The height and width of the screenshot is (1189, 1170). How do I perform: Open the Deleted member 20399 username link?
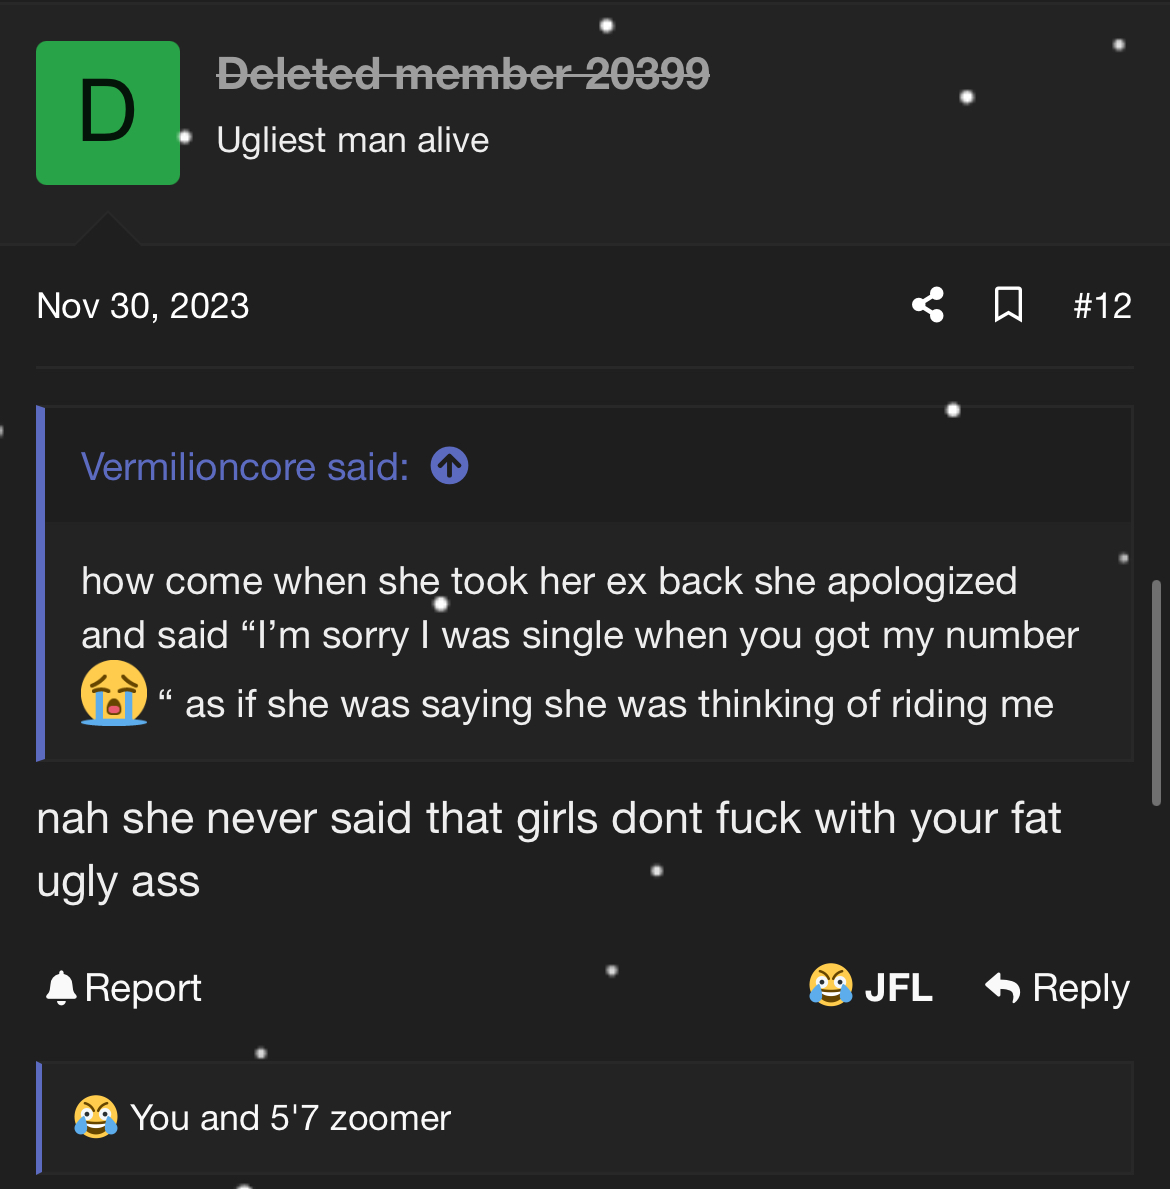coord(462,73)
